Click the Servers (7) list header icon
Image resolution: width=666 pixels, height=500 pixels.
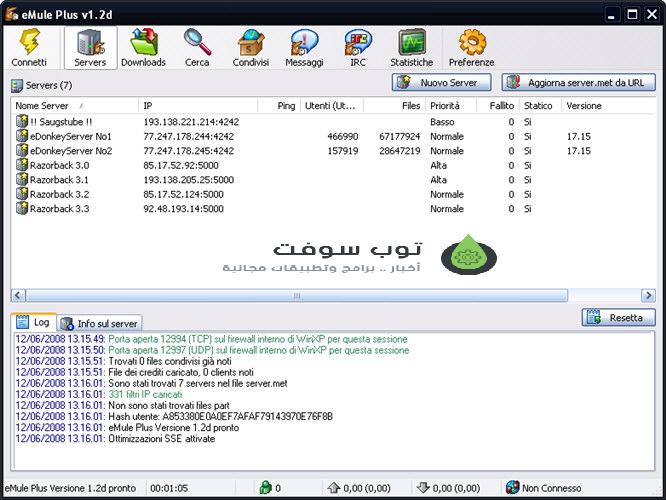coord(17,86)
